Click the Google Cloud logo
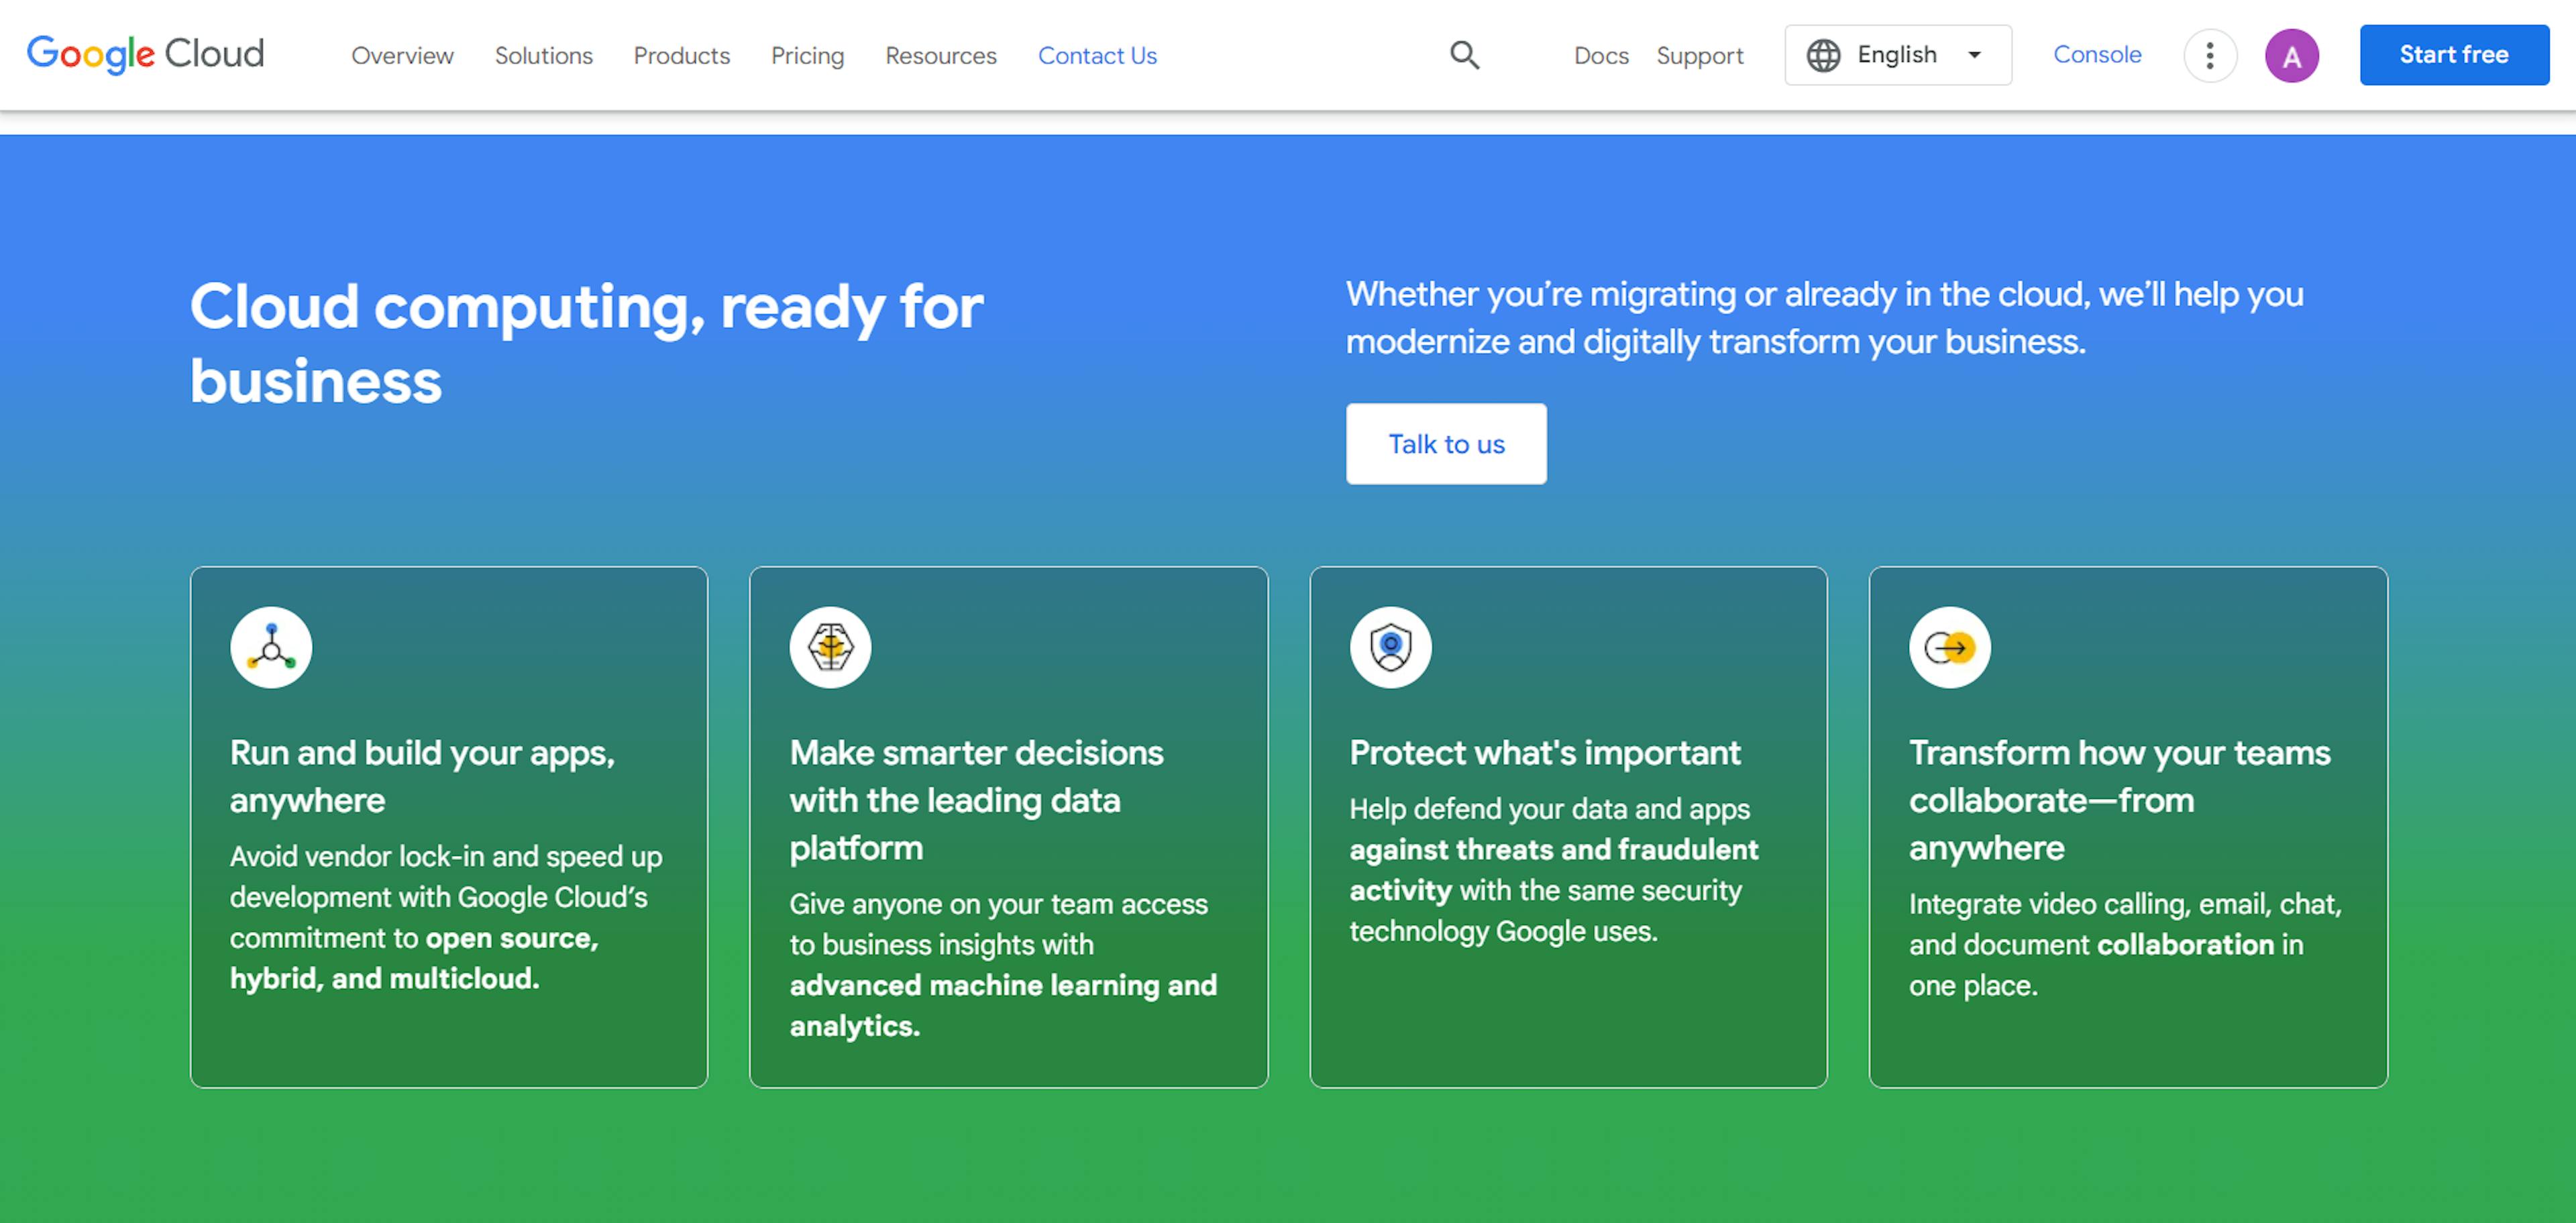 pos(145,54)
